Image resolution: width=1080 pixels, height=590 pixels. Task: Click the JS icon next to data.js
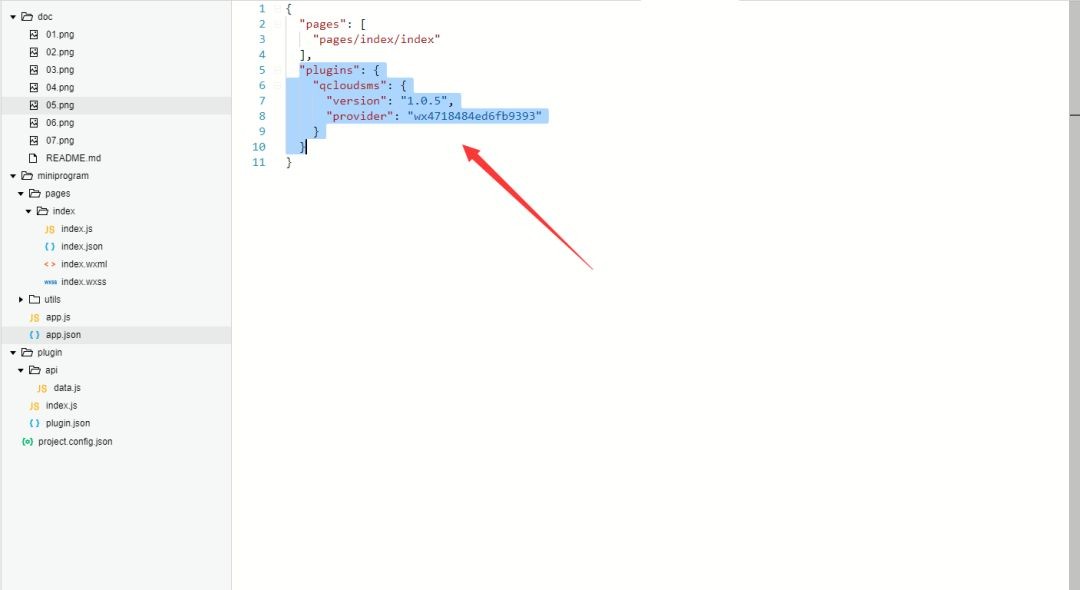[x=42, y=388]
